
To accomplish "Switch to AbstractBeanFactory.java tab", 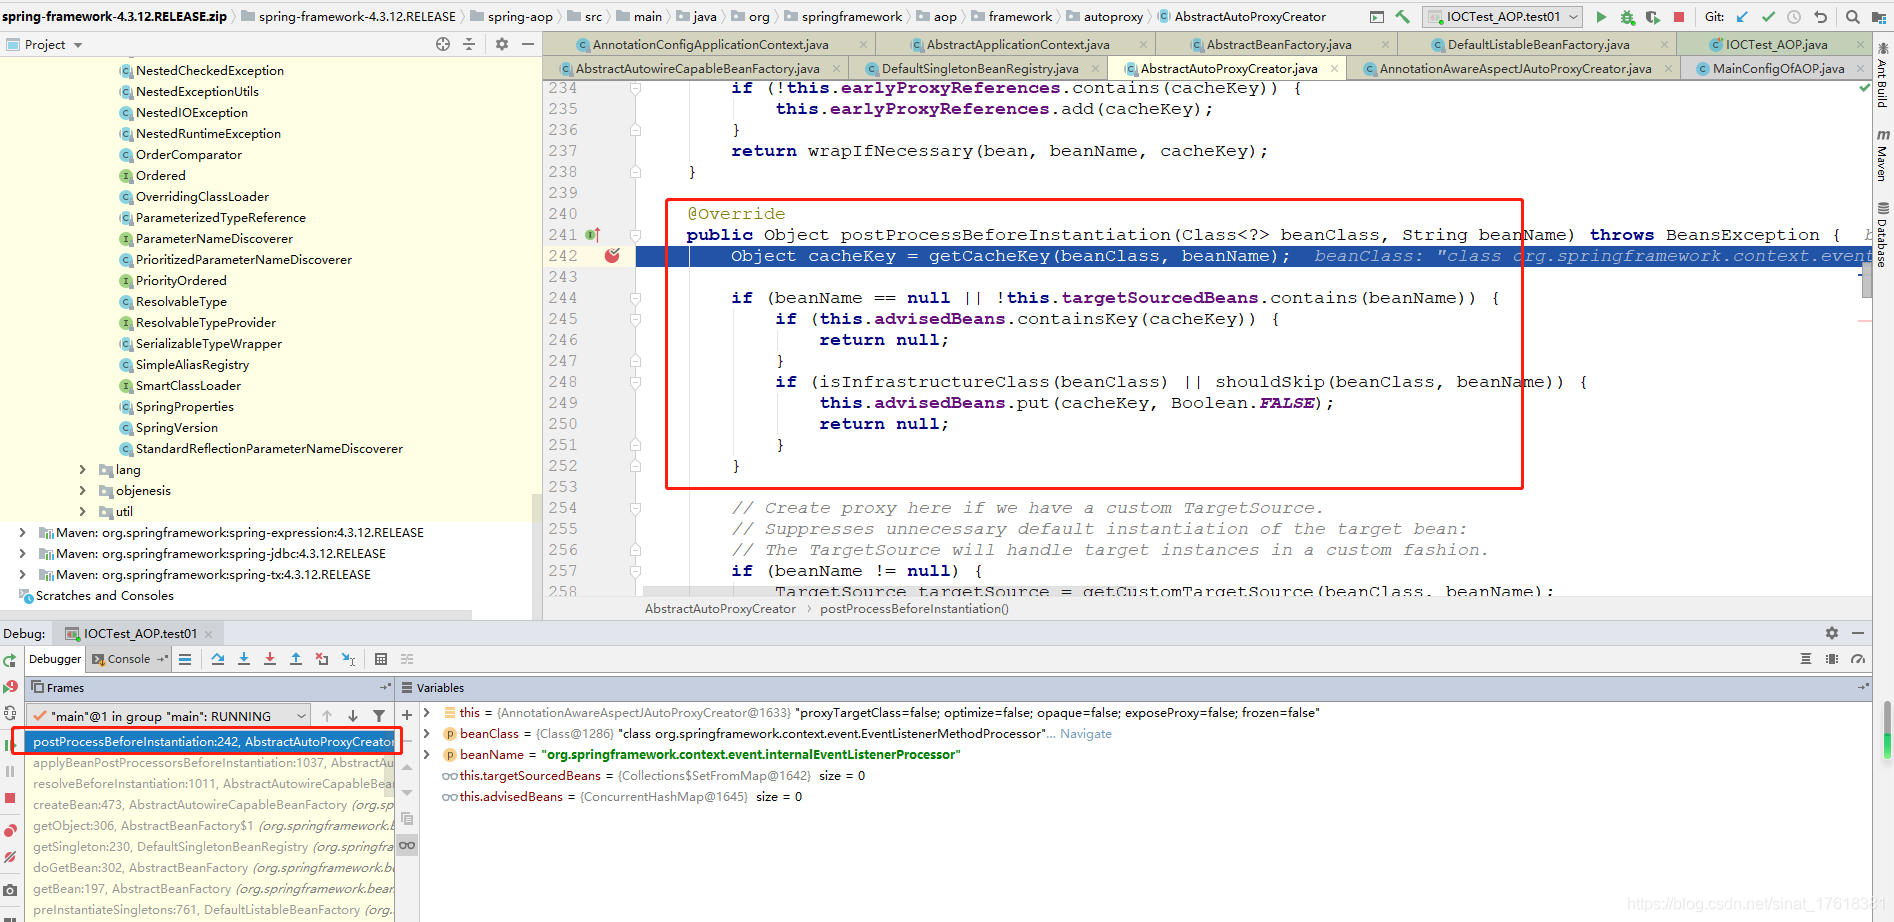I will (x=1278, y=45).
